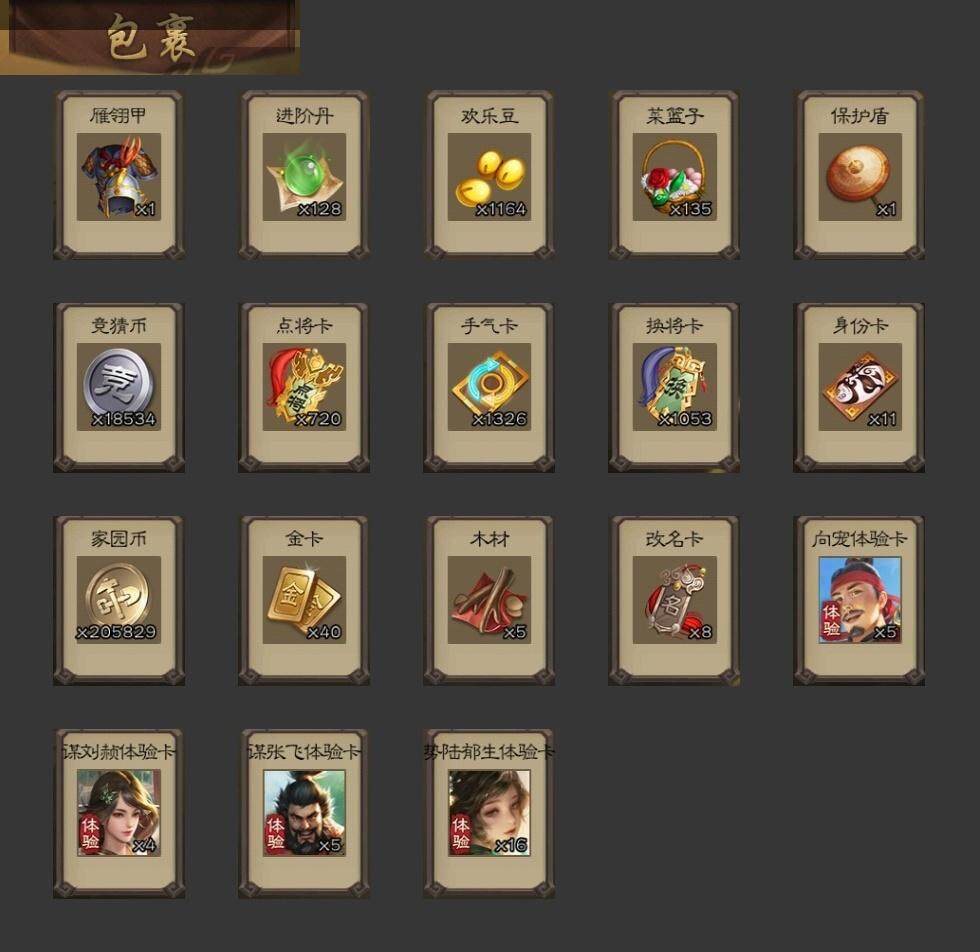Open the 欢乐豆 golden beans item

coord(489,176)
